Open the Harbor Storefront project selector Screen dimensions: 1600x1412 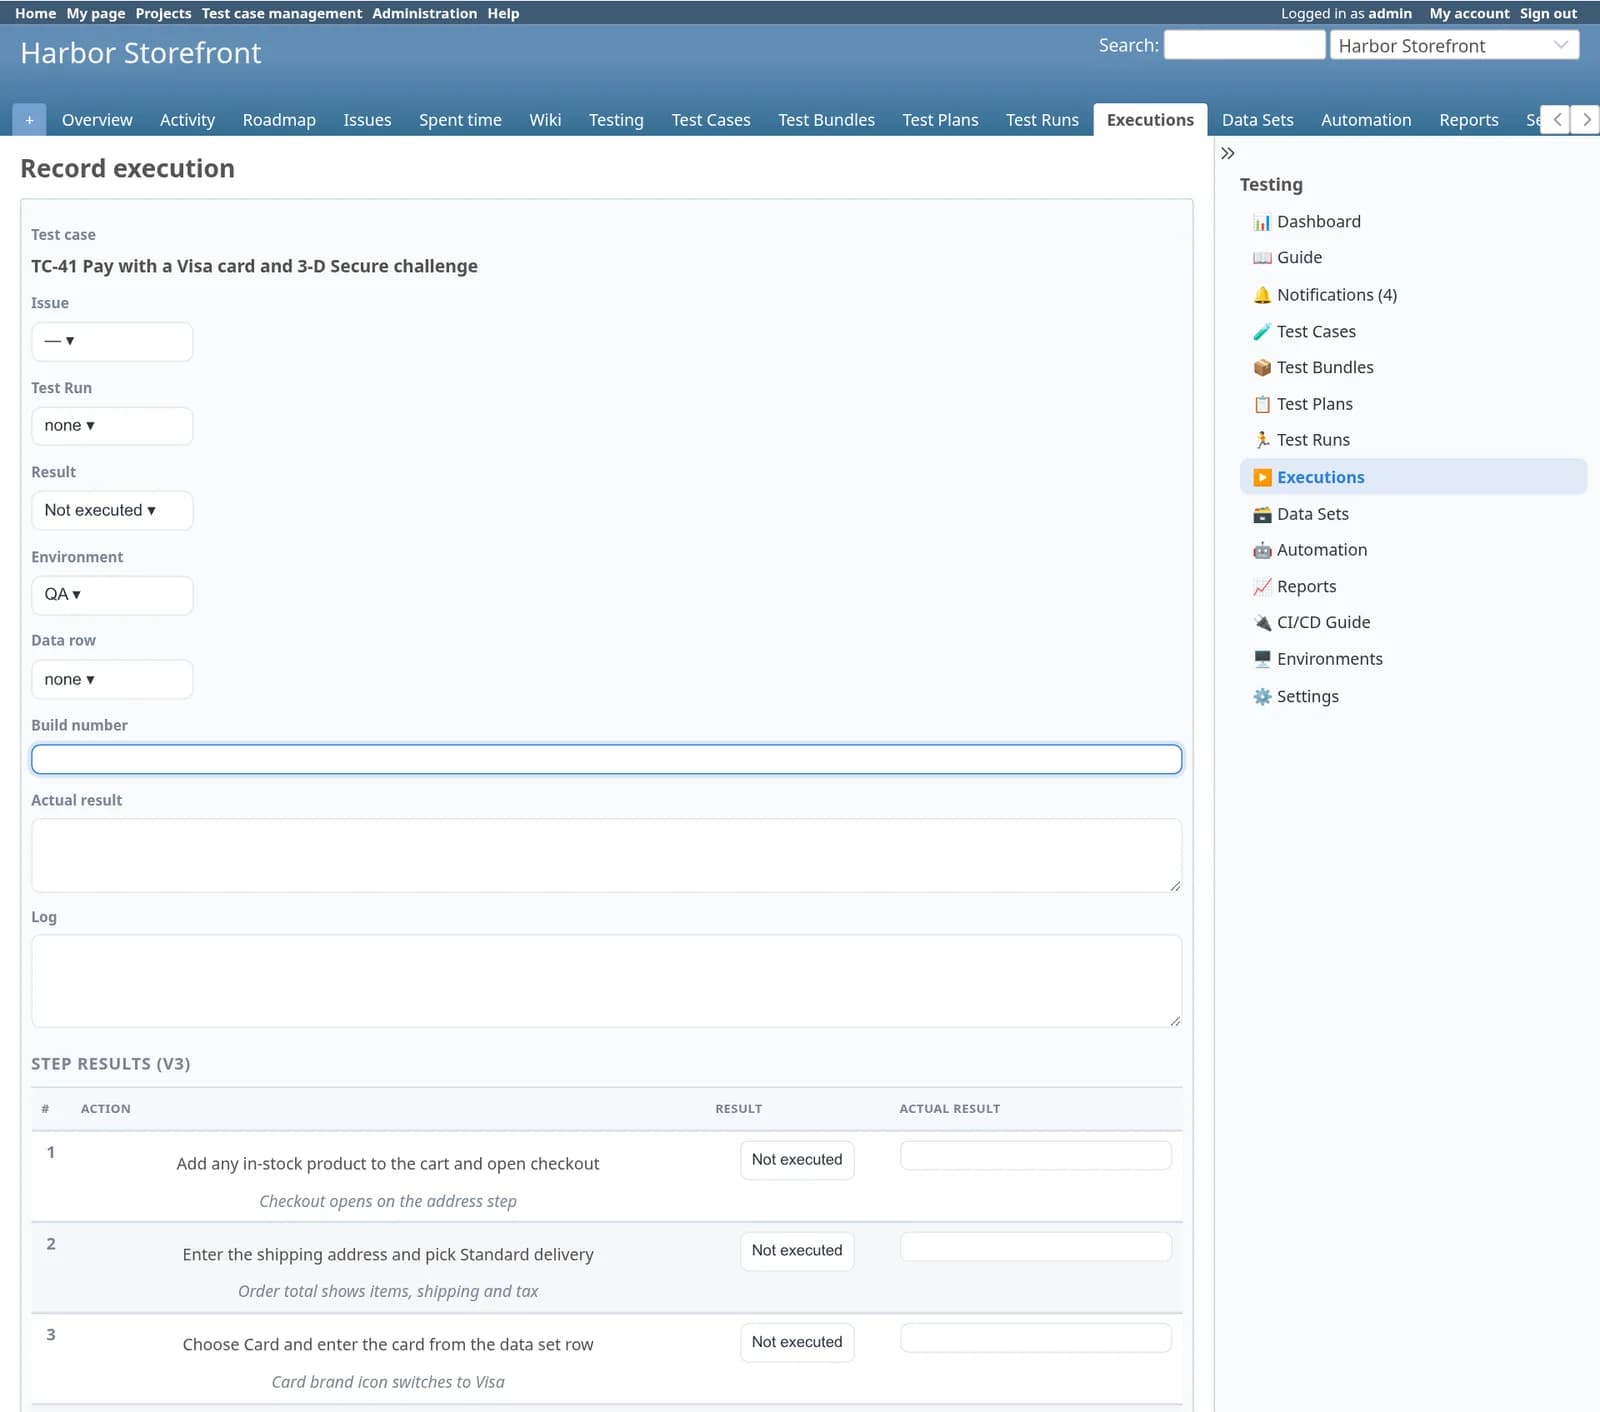coord(1454,45)
